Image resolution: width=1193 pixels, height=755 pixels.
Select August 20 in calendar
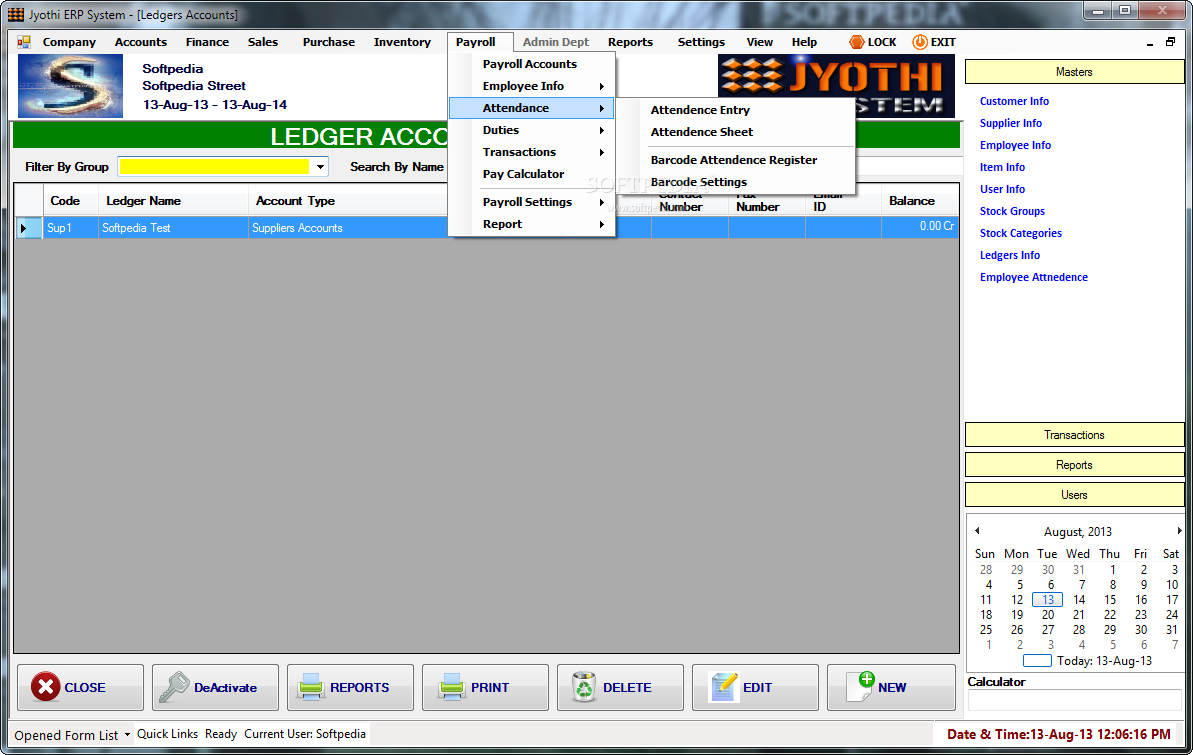tap(1048, 614)
